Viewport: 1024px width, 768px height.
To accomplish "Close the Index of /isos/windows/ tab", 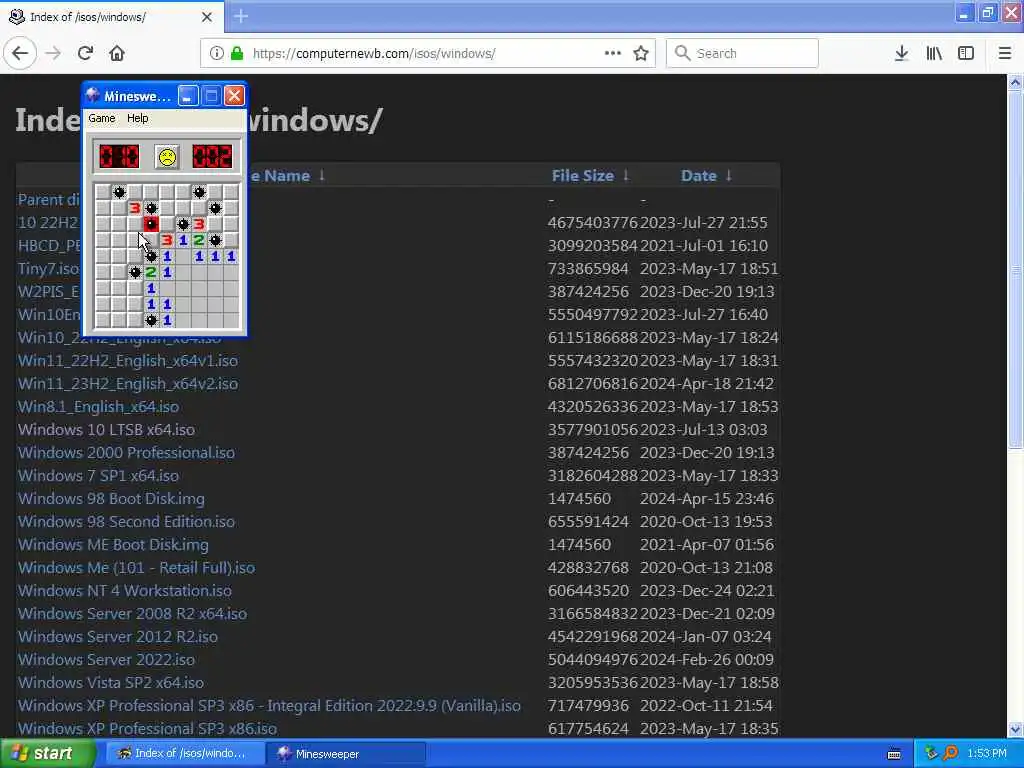I will click(x=207, y=17).
